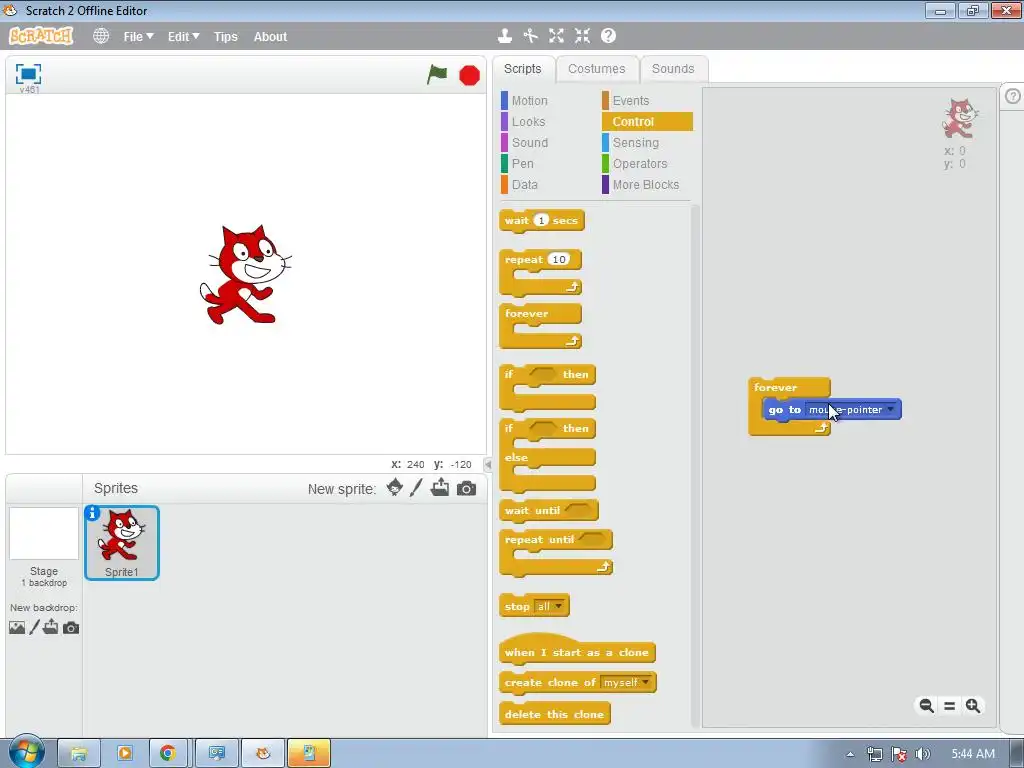The image size is (1024, 768).
Task: Click the Scratch logo
Action: coord(40,35)
